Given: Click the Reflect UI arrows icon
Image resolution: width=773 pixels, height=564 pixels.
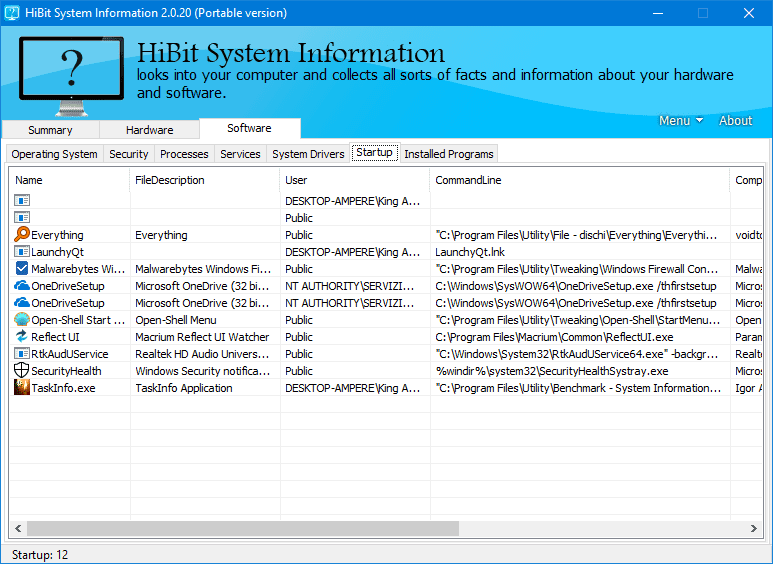Looking at the screenshot, I should [x=22, y=337].
